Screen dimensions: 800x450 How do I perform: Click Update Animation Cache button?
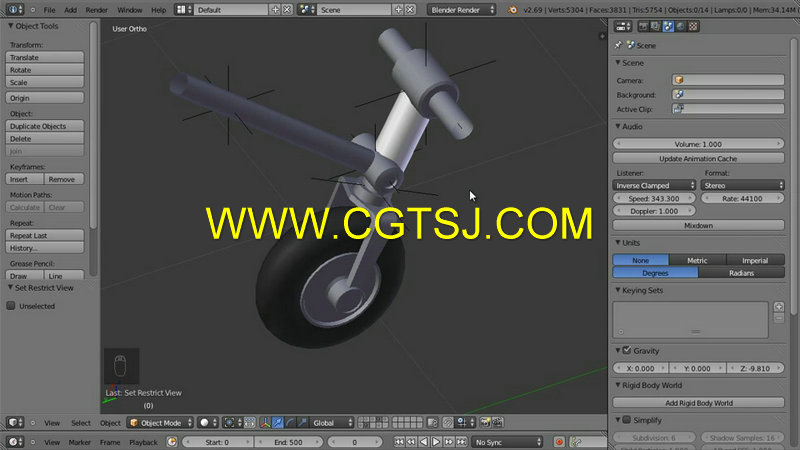pos(698,159)
